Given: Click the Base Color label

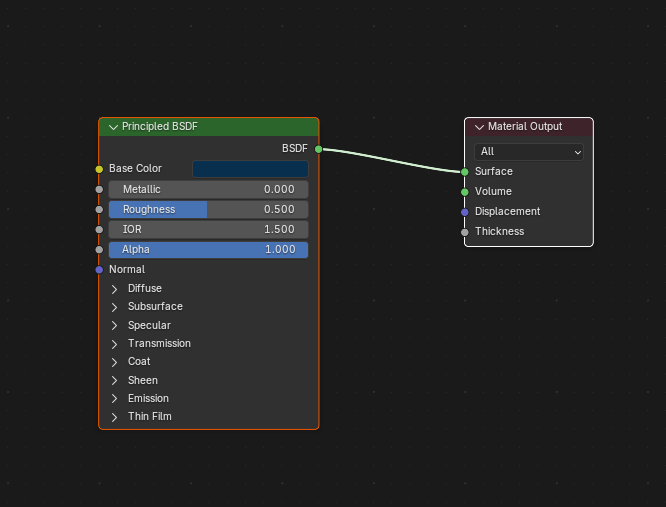Looking at the screenshot, I should (135, 169).
